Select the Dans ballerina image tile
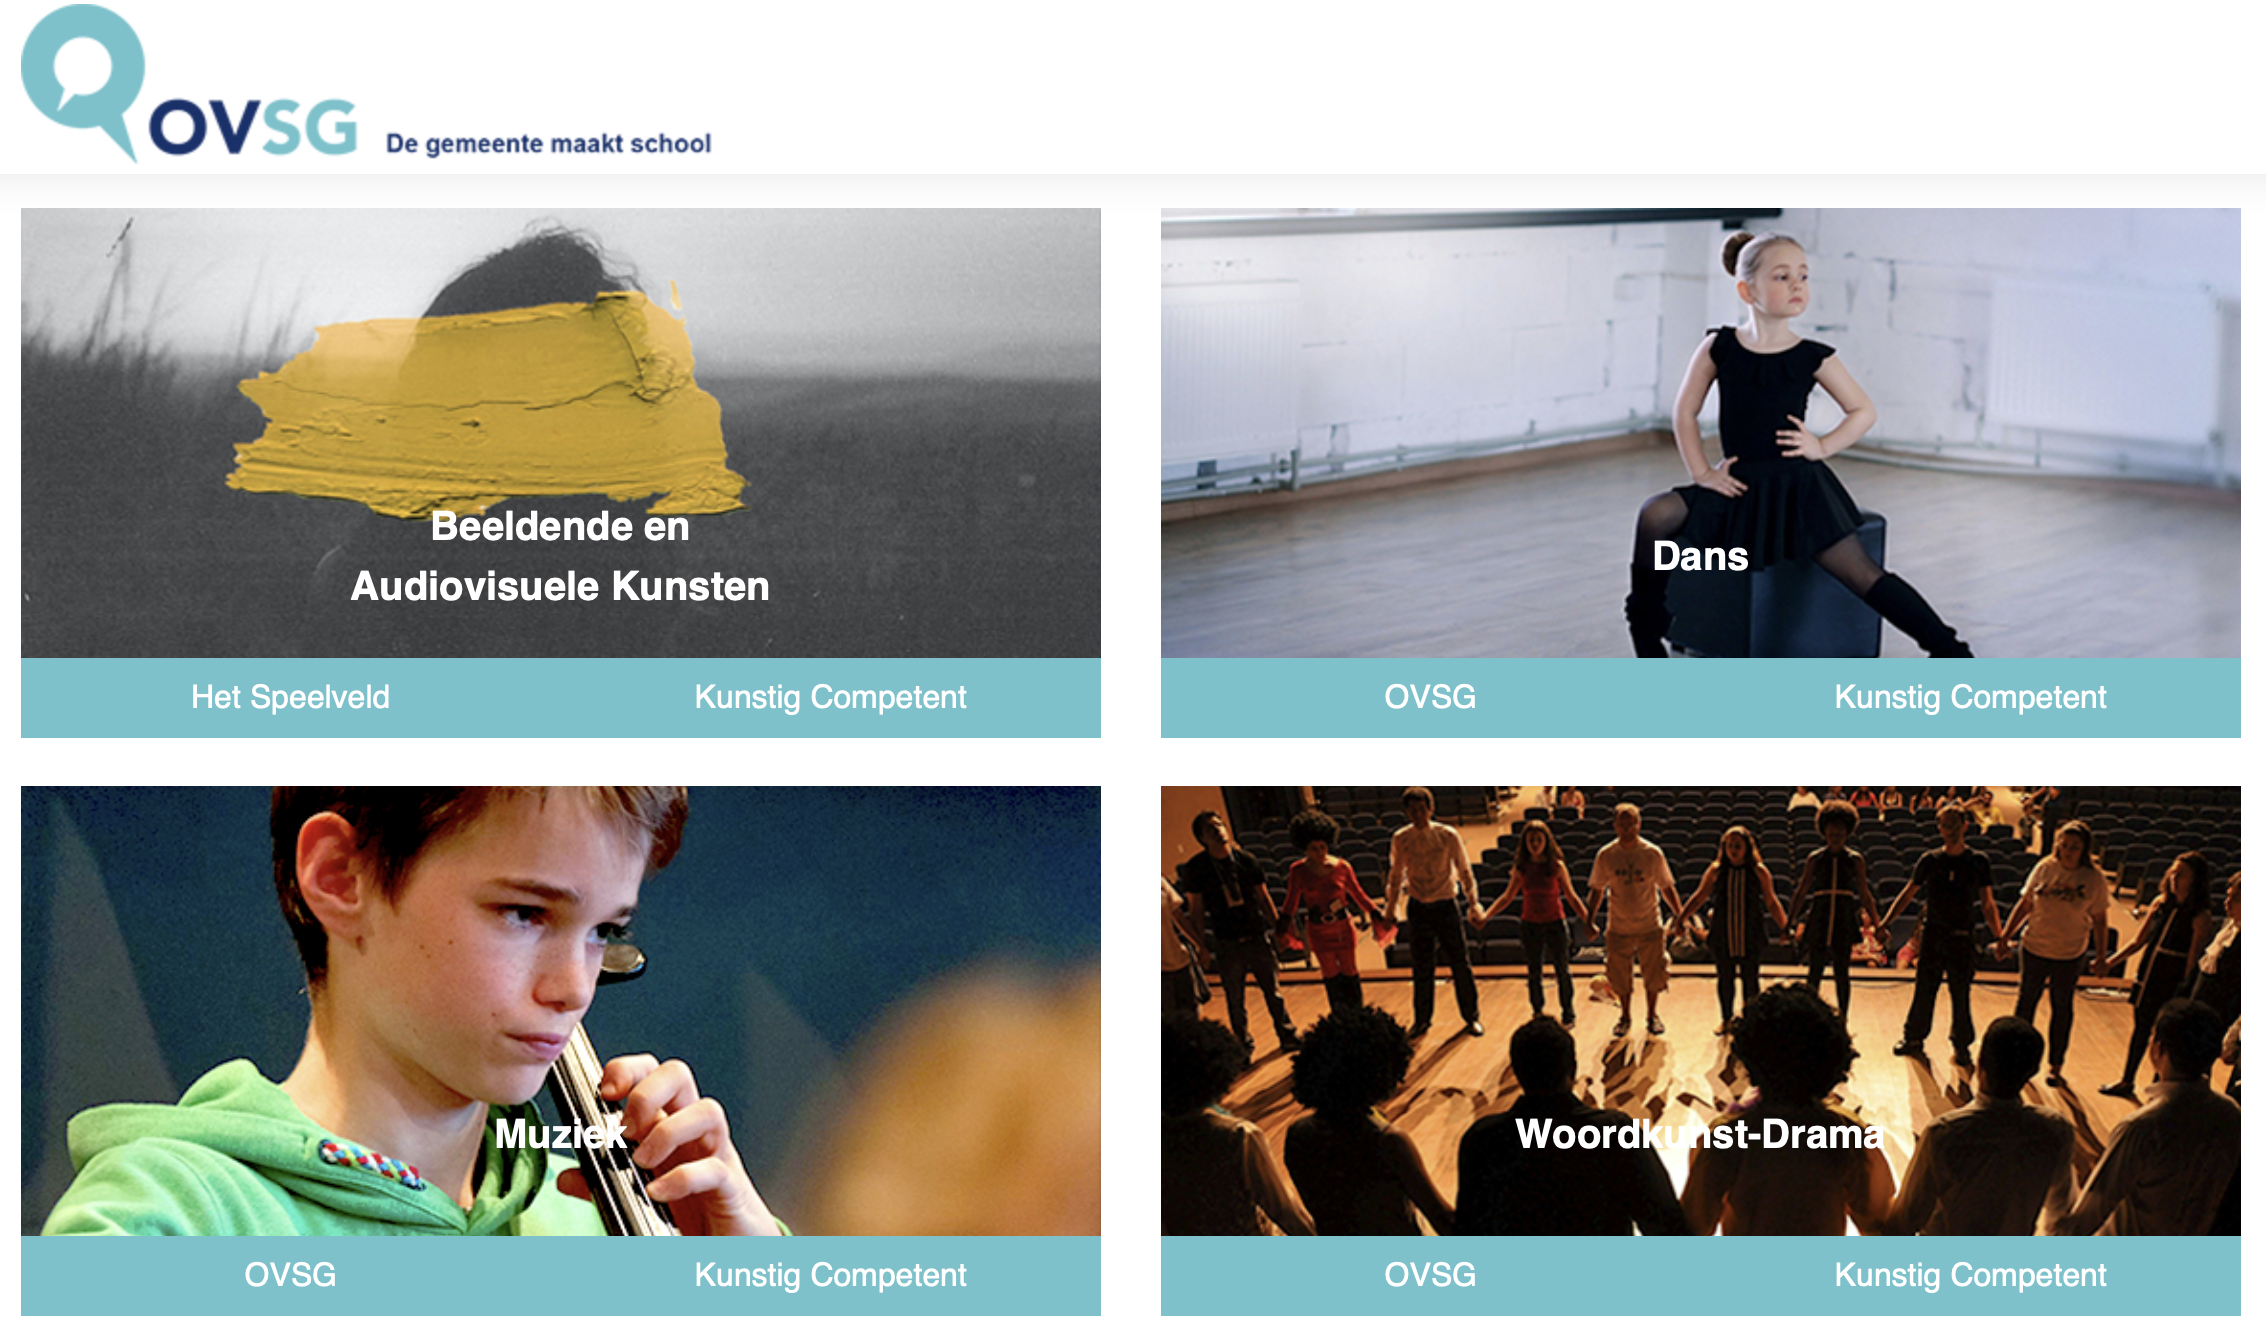The width and height of the screenshot is (2266, 1332). point(1700,432)
